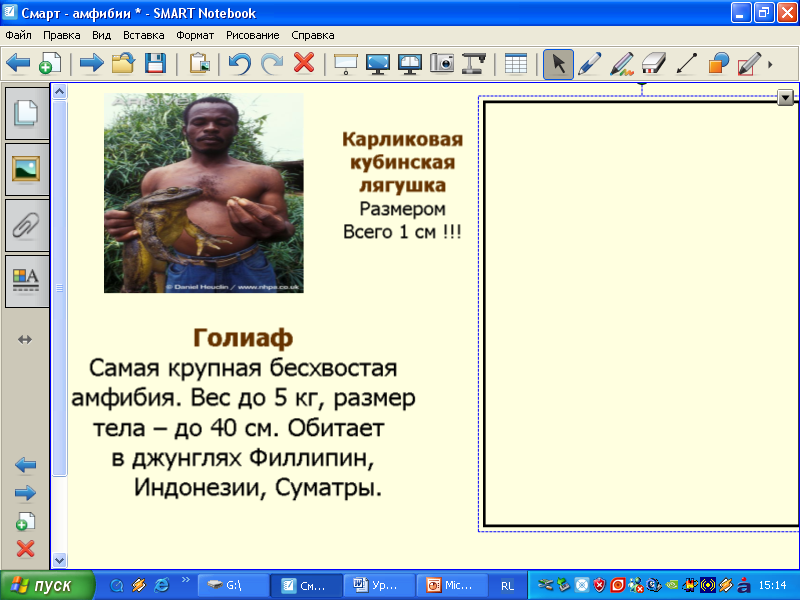The height and width of the screenshot is (600, 800).
Task: Undo the last action
Action: point(240,64)
